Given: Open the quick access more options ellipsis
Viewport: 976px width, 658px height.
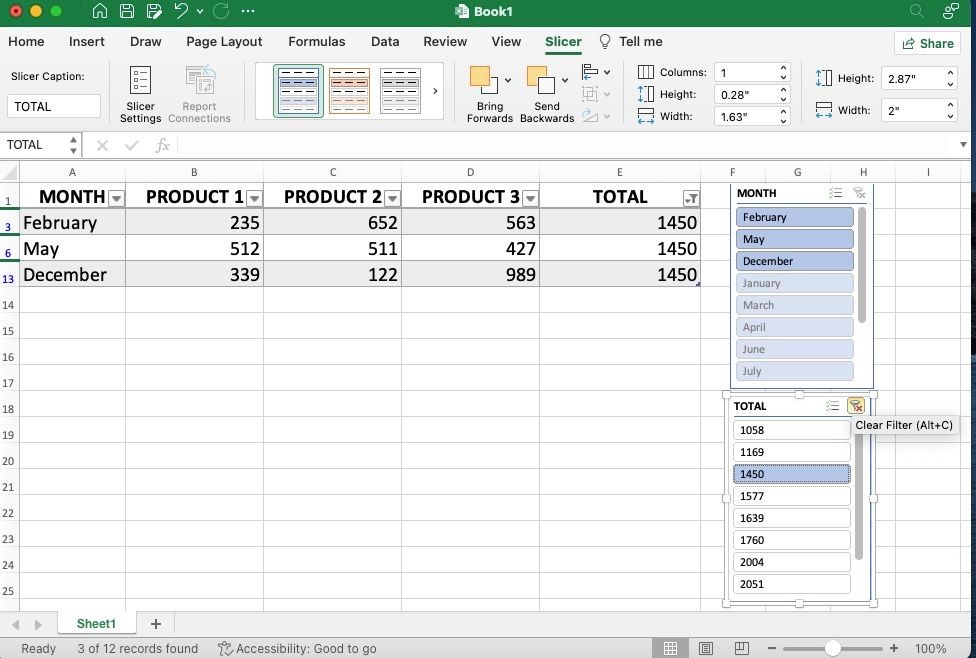Looking at the screenshot, I should (x=247, y=11).
